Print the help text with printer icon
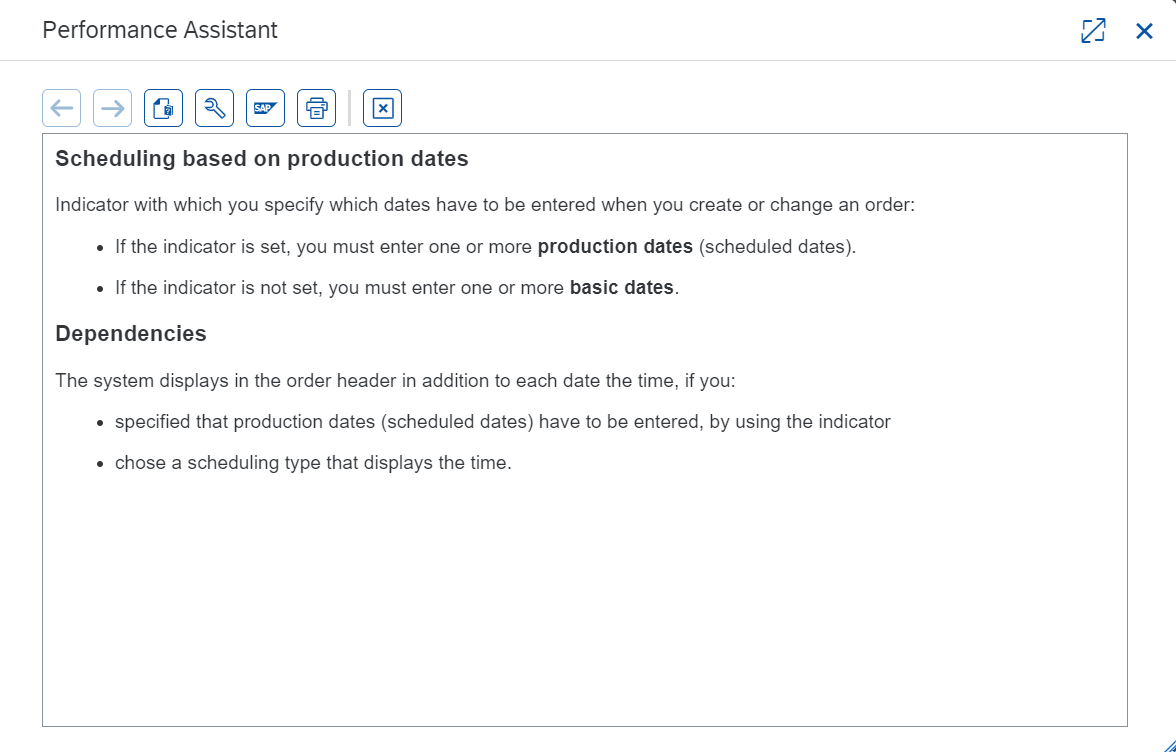 click(316, 108)
